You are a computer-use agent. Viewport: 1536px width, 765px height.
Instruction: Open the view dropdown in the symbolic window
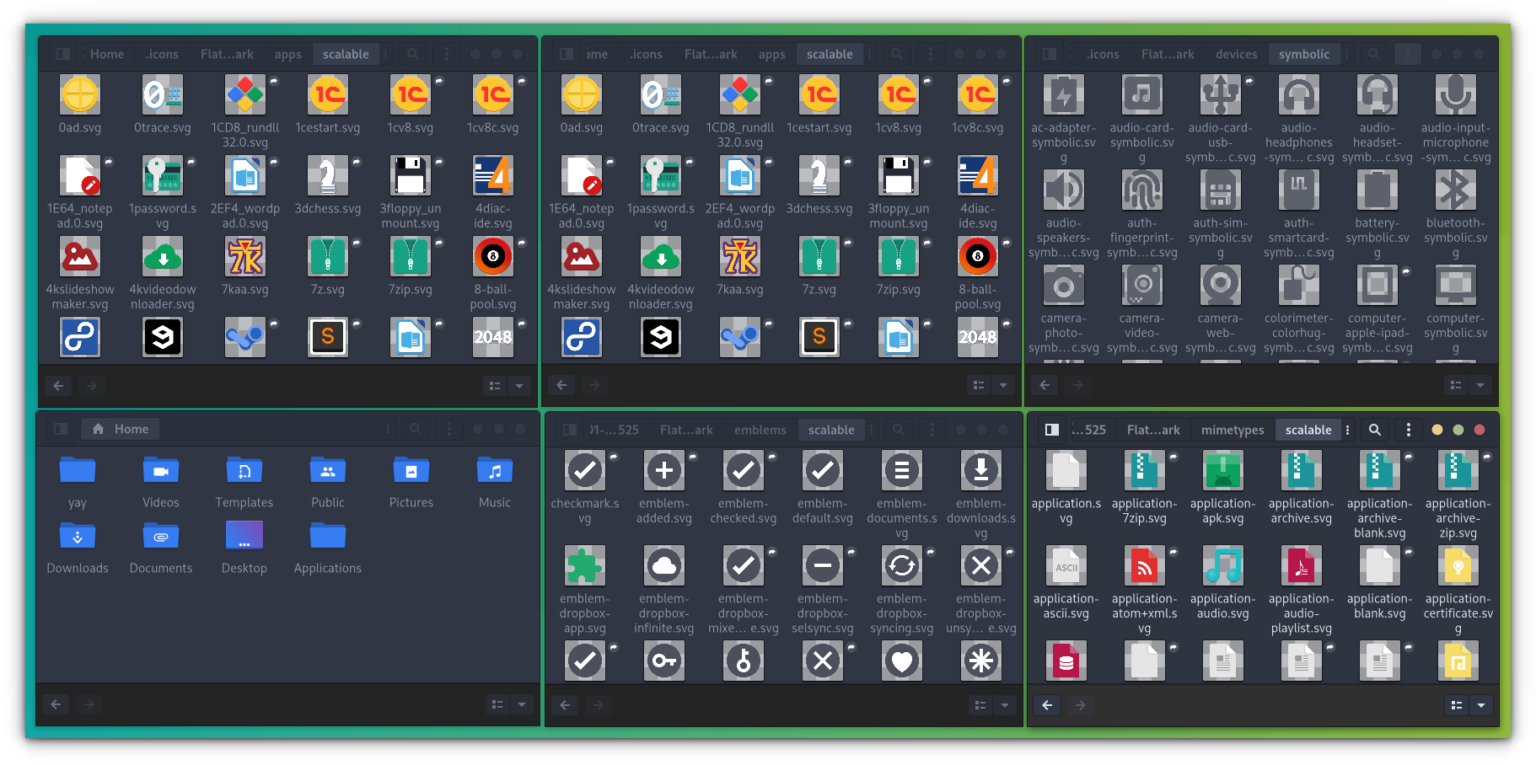(1482, 384)
